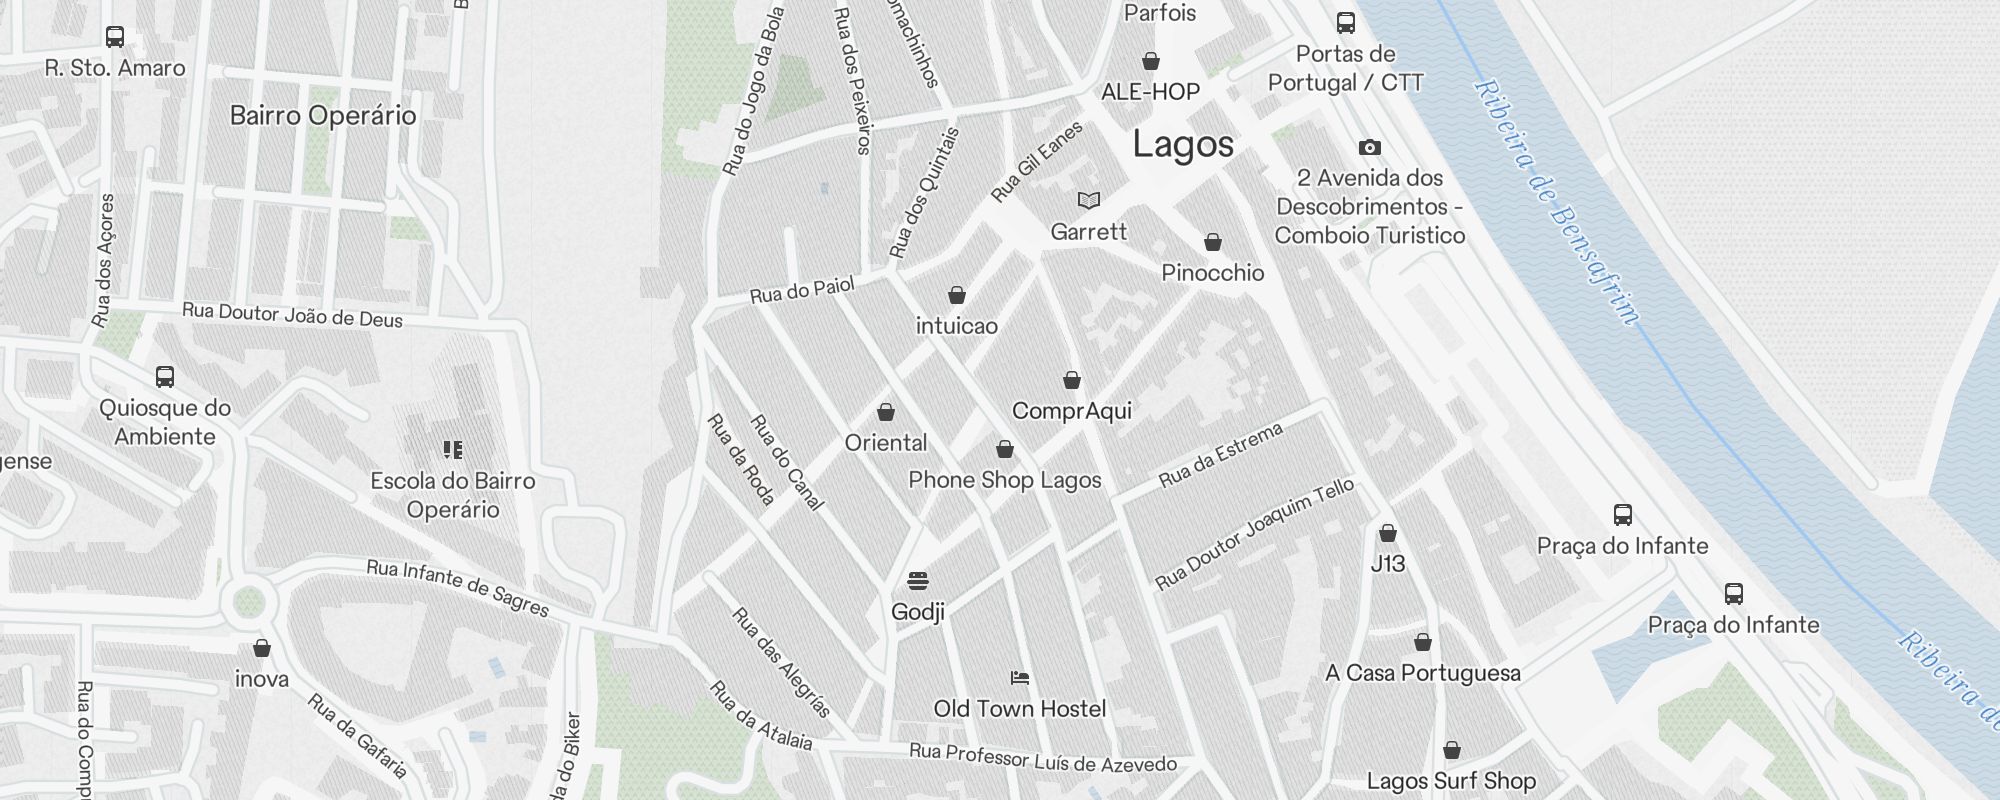Click the R. Sto. Amaro bus stop icon
2000x800 pixels.
point(115,37)
